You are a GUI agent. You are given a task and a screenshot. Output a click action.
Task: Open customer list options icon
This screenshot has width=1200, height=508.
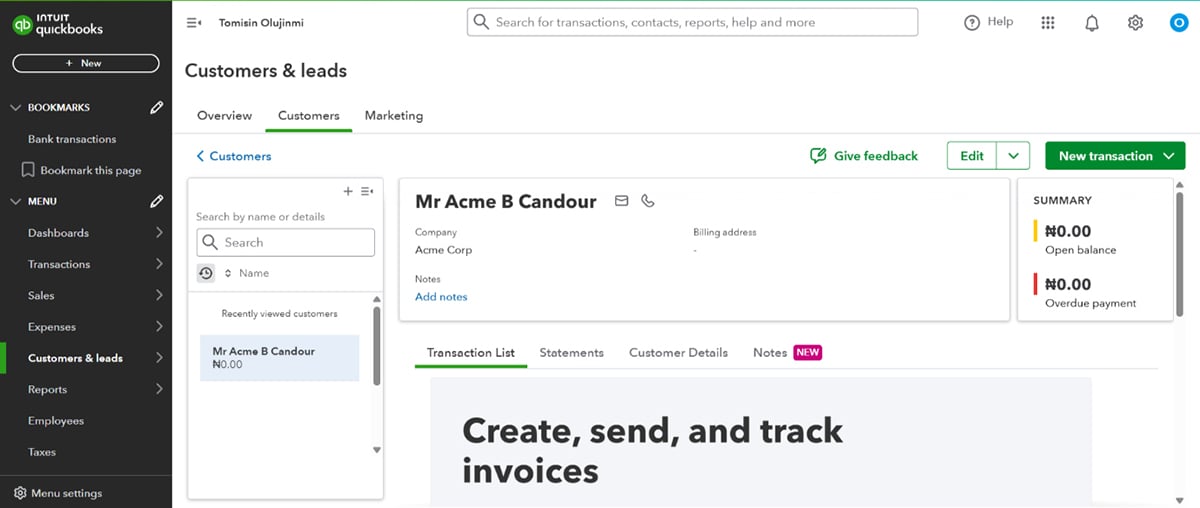[367, 191]
